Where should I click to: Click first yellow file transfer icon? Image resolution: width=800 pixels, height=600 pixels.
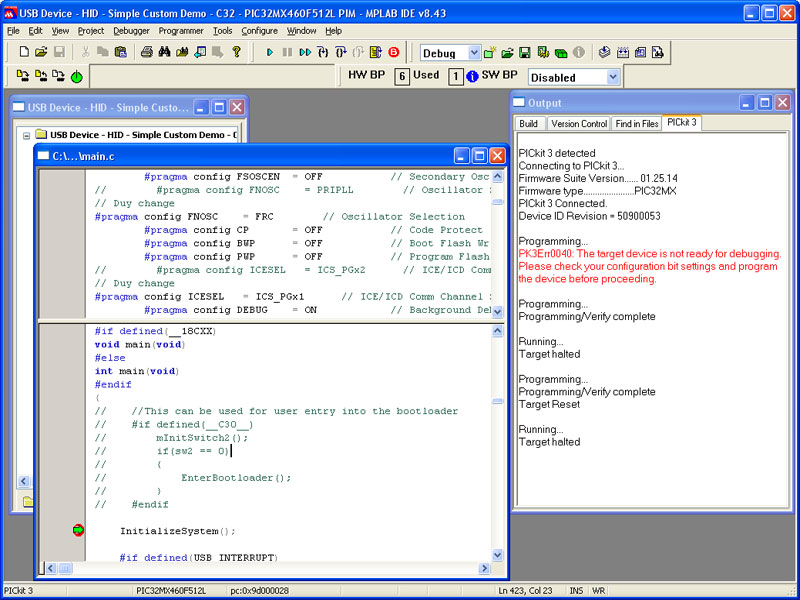(23, 77)
